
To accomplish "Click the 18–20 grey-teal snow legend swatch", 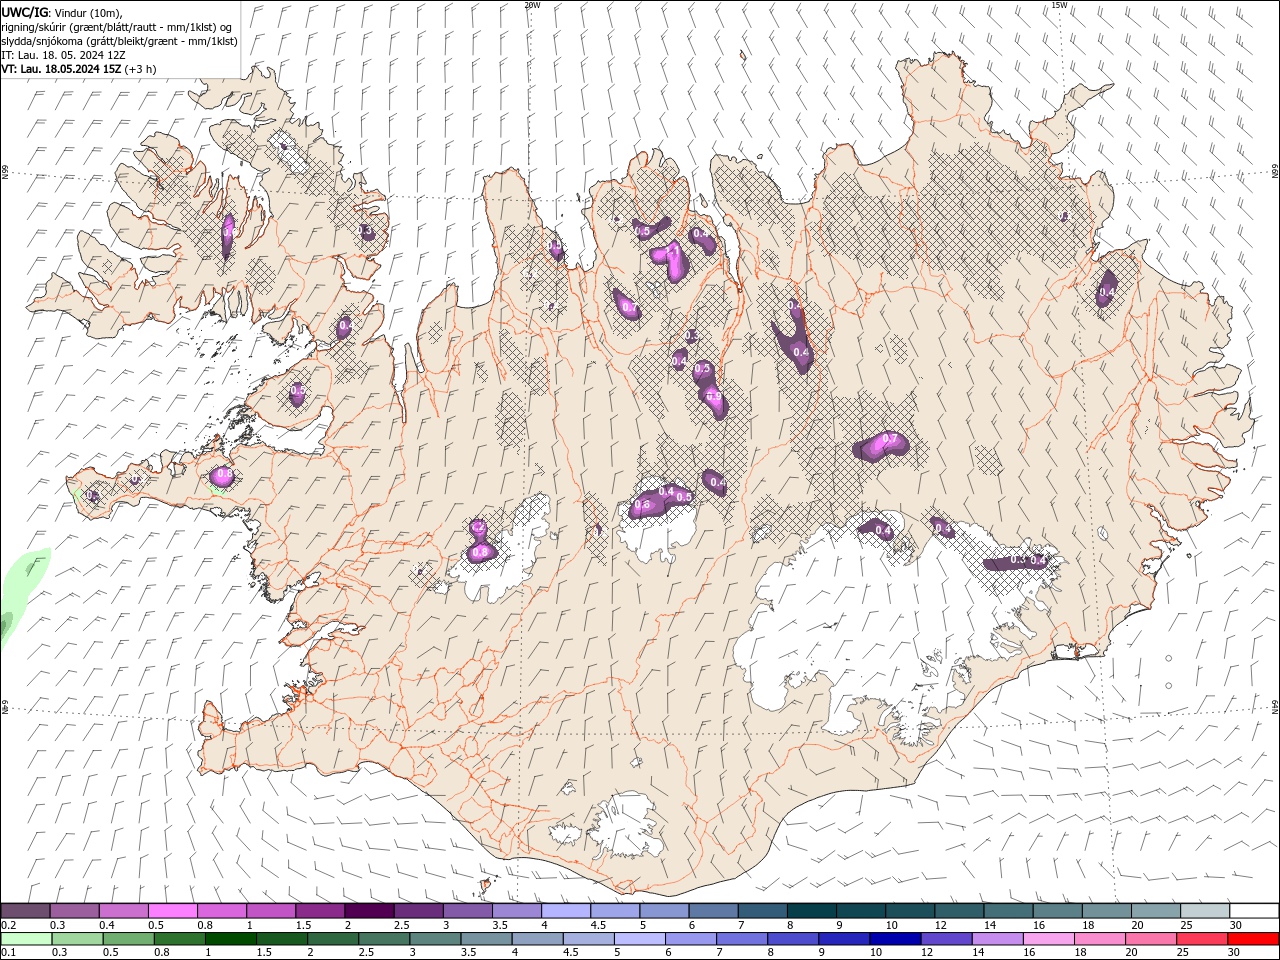I will (x=1108, y=911).
